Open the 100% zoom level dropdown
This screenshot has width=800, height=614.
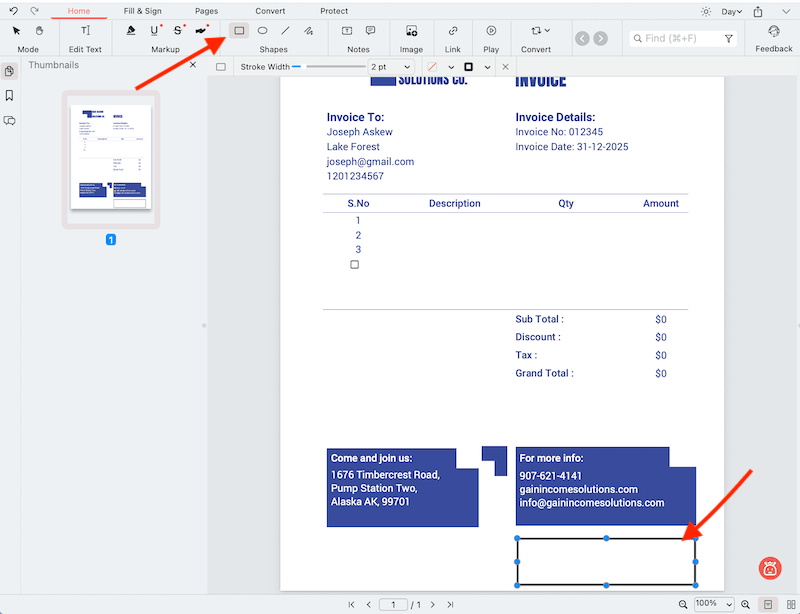pos(714,604)
